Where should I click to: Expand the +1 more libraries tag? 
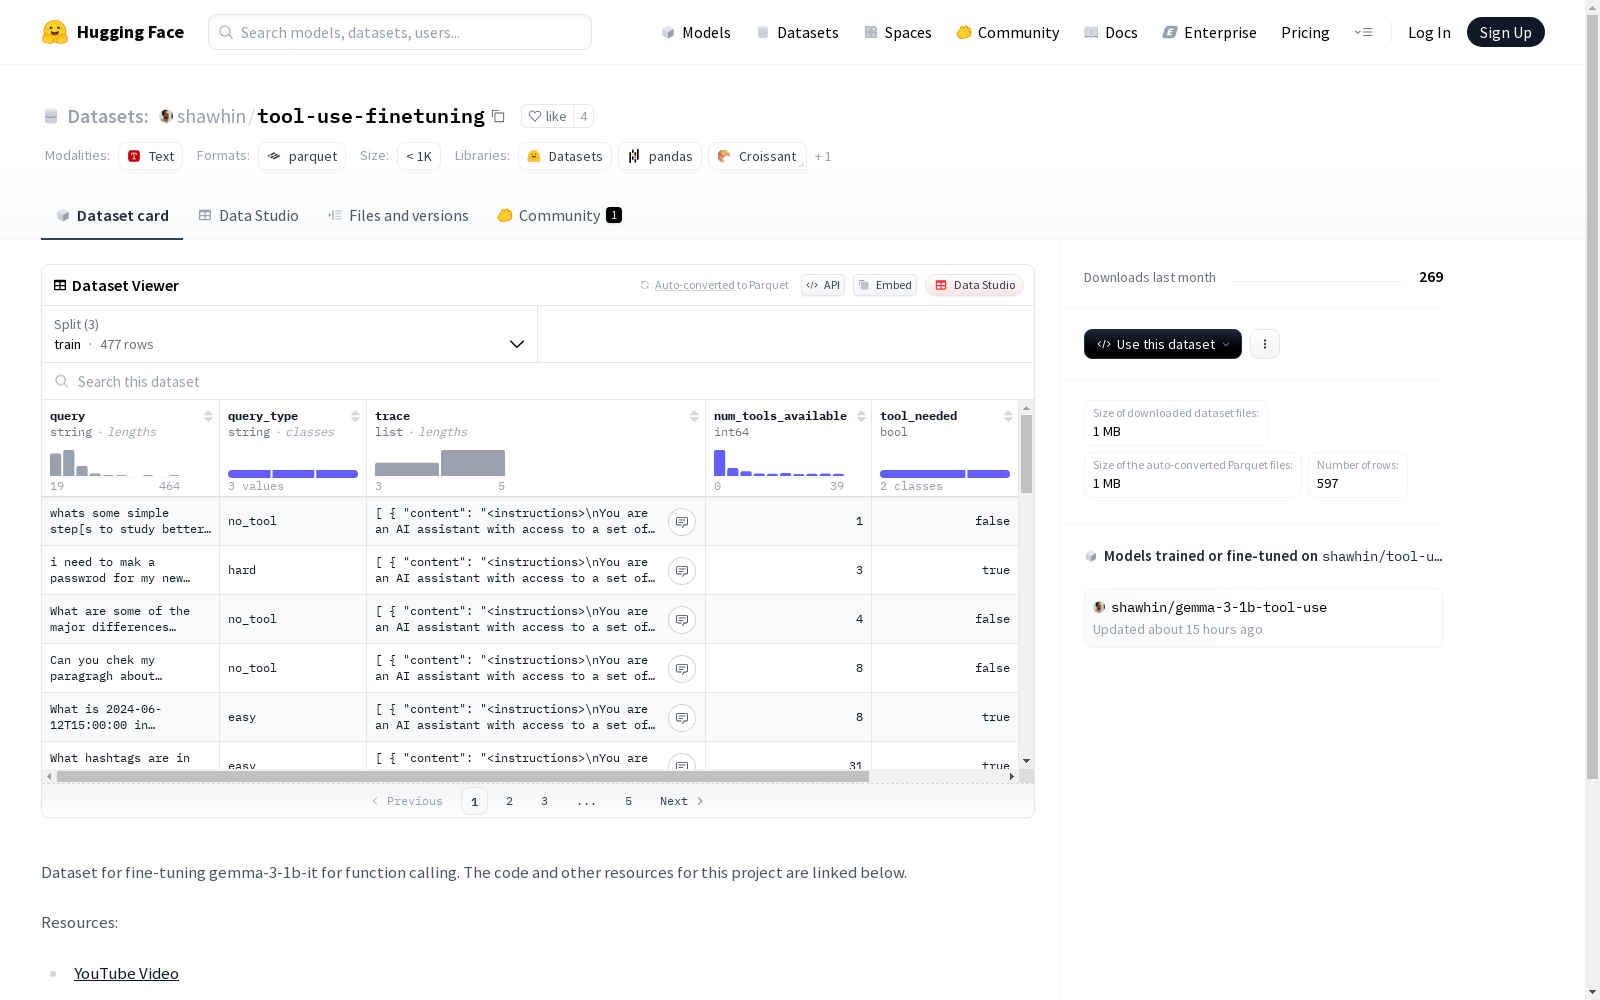point(823,156)
